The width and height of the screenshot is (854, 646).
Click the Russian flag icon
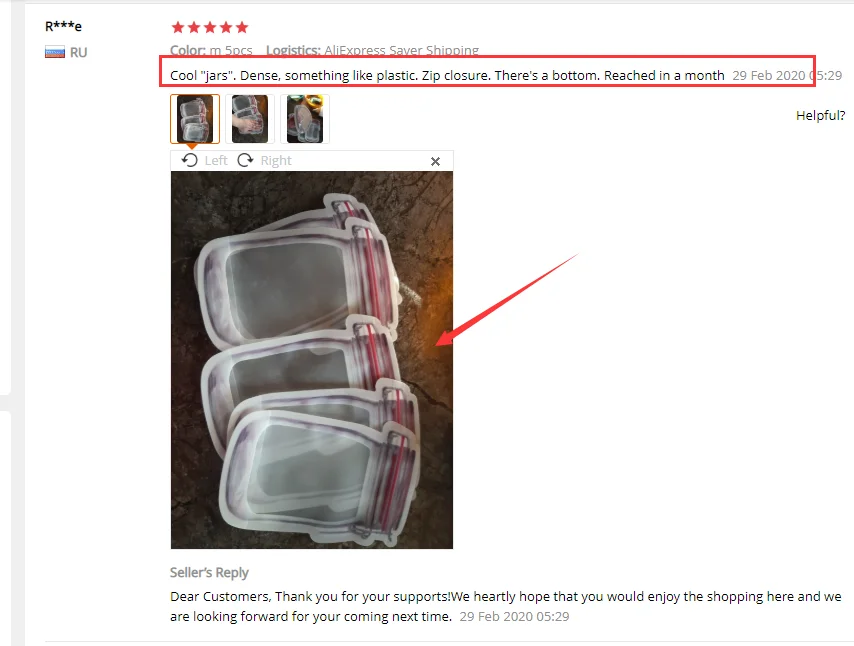[x=54, y=52]
